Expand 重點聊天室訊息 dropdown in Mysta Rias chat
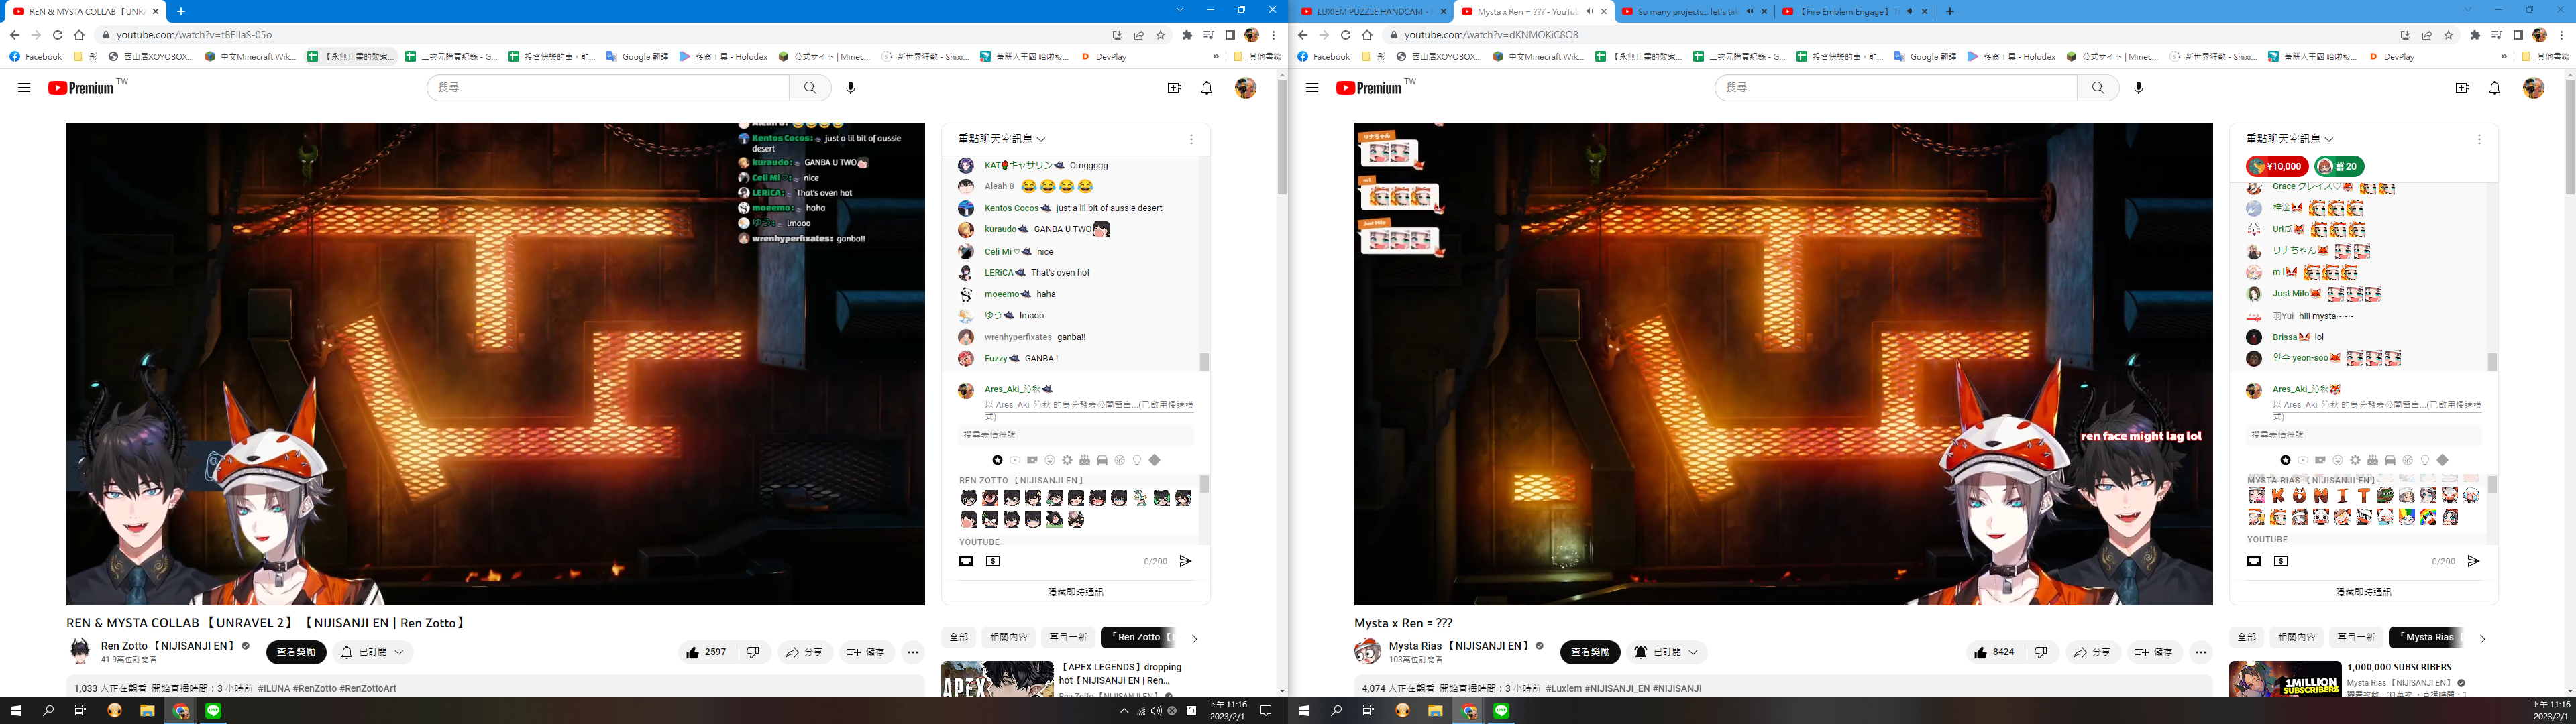Viewport: 2576px width, 724px height. pyautogui.click(x=2291, y=139)
